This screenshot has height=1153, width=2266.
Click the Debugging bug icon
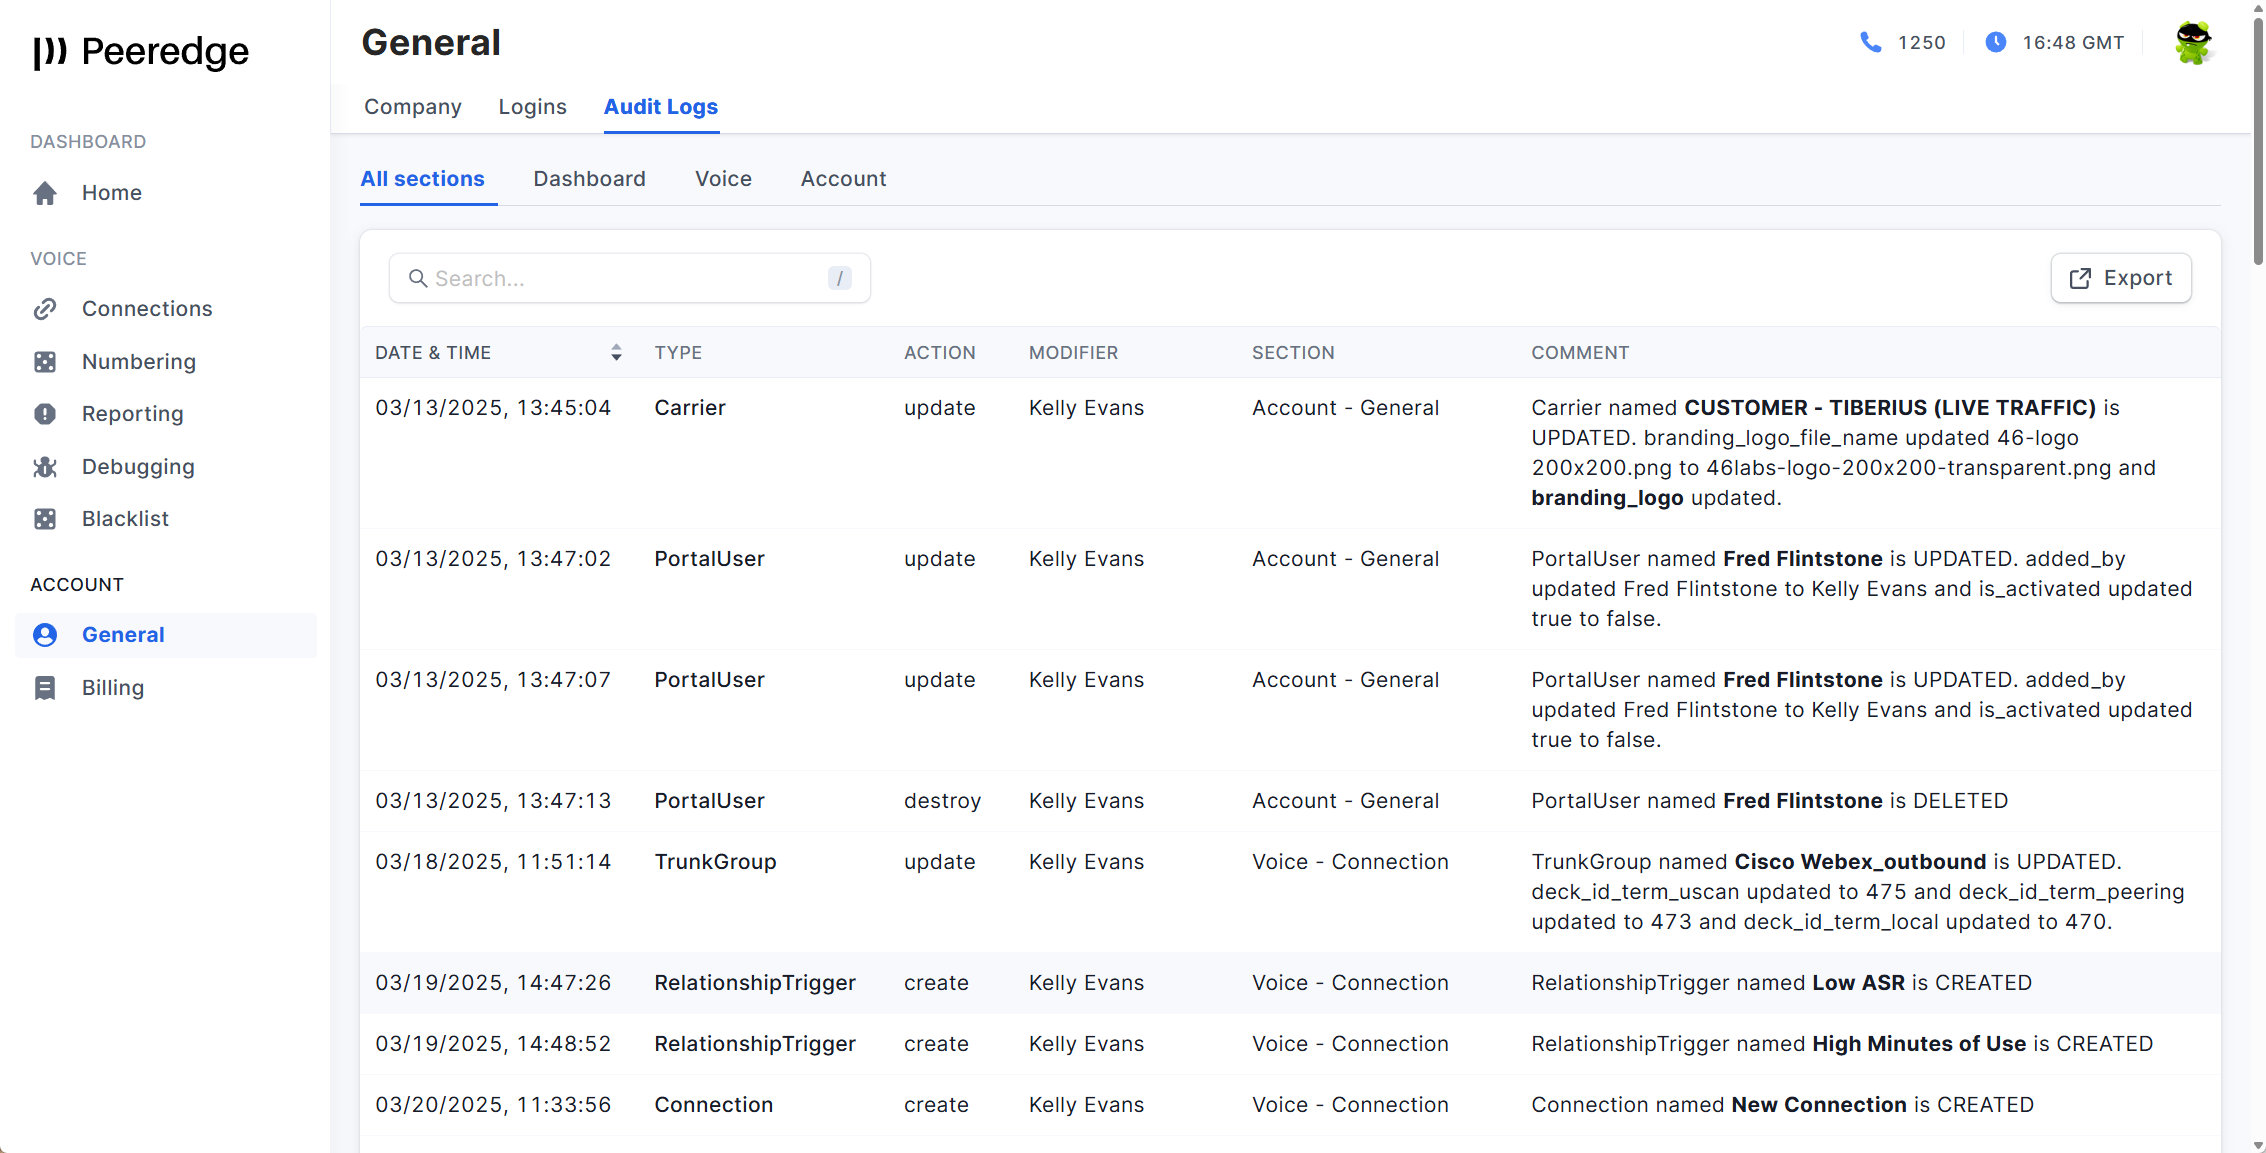pyautogui.click(x=45, y=467)
